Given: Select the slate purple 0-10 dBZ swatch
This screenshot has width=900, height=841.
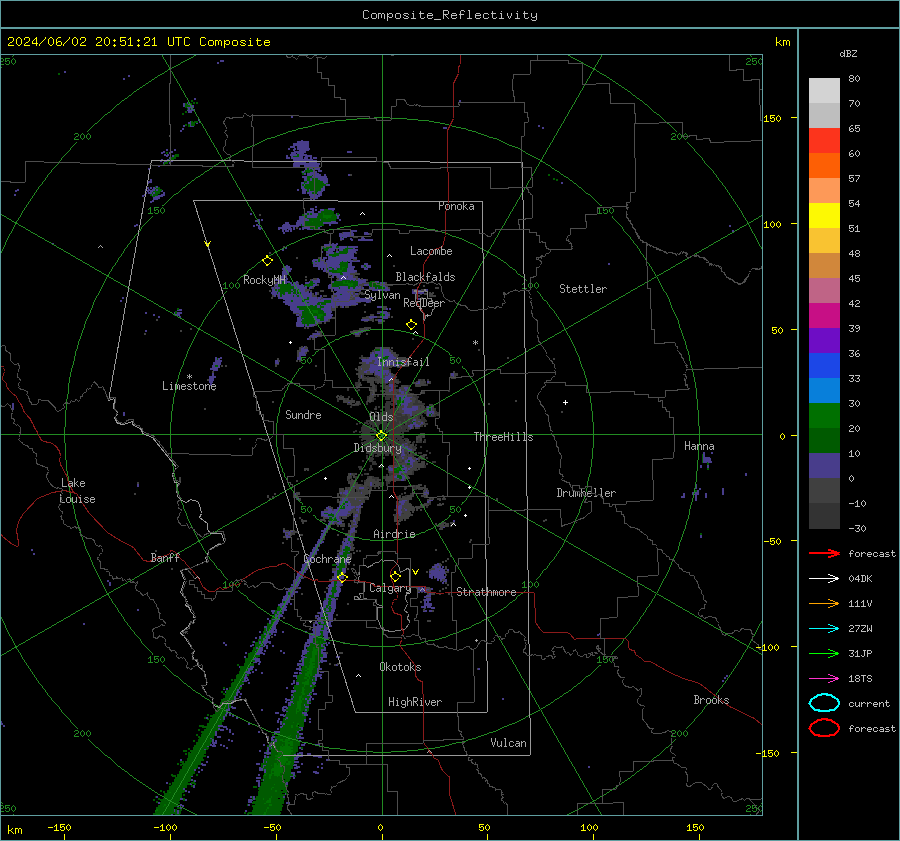Looking at the screenshot, I should [x=824, y=466].
